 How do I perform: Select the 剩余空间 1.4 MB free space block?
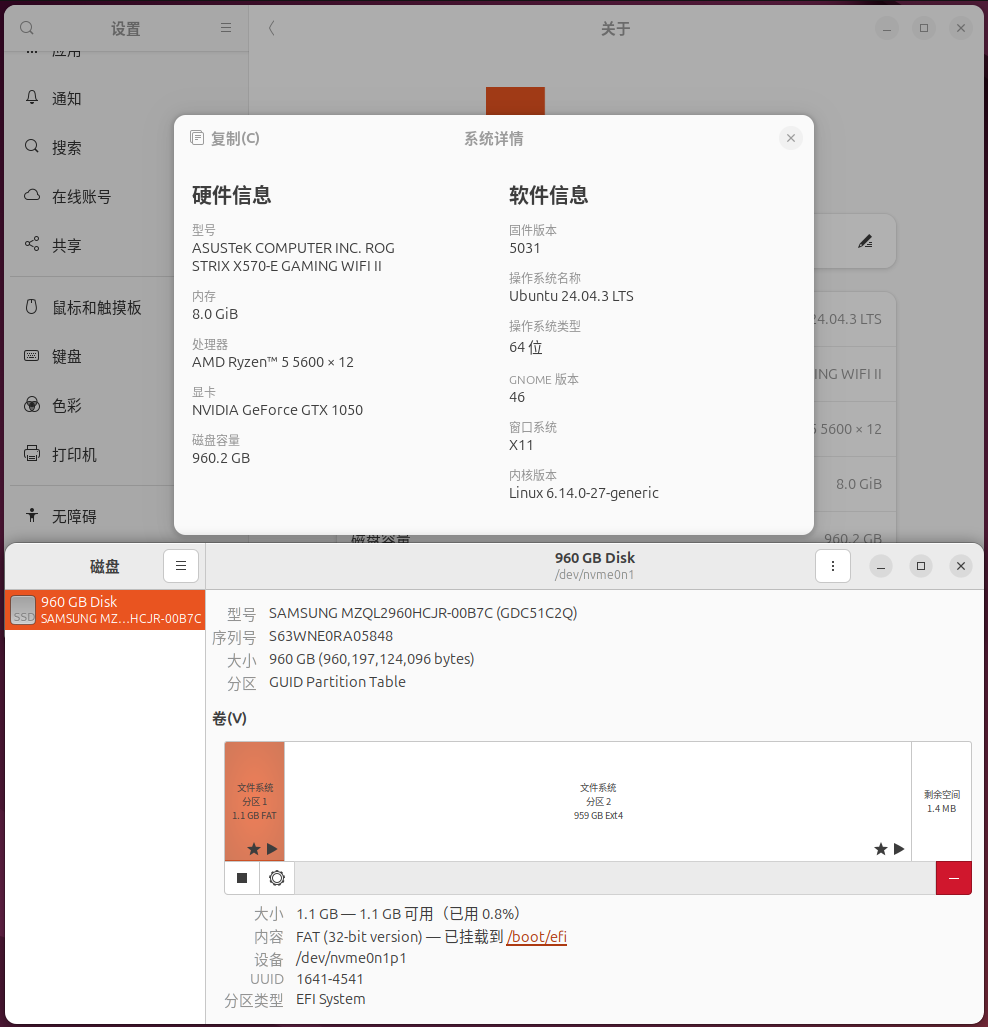tap(941, 801)
